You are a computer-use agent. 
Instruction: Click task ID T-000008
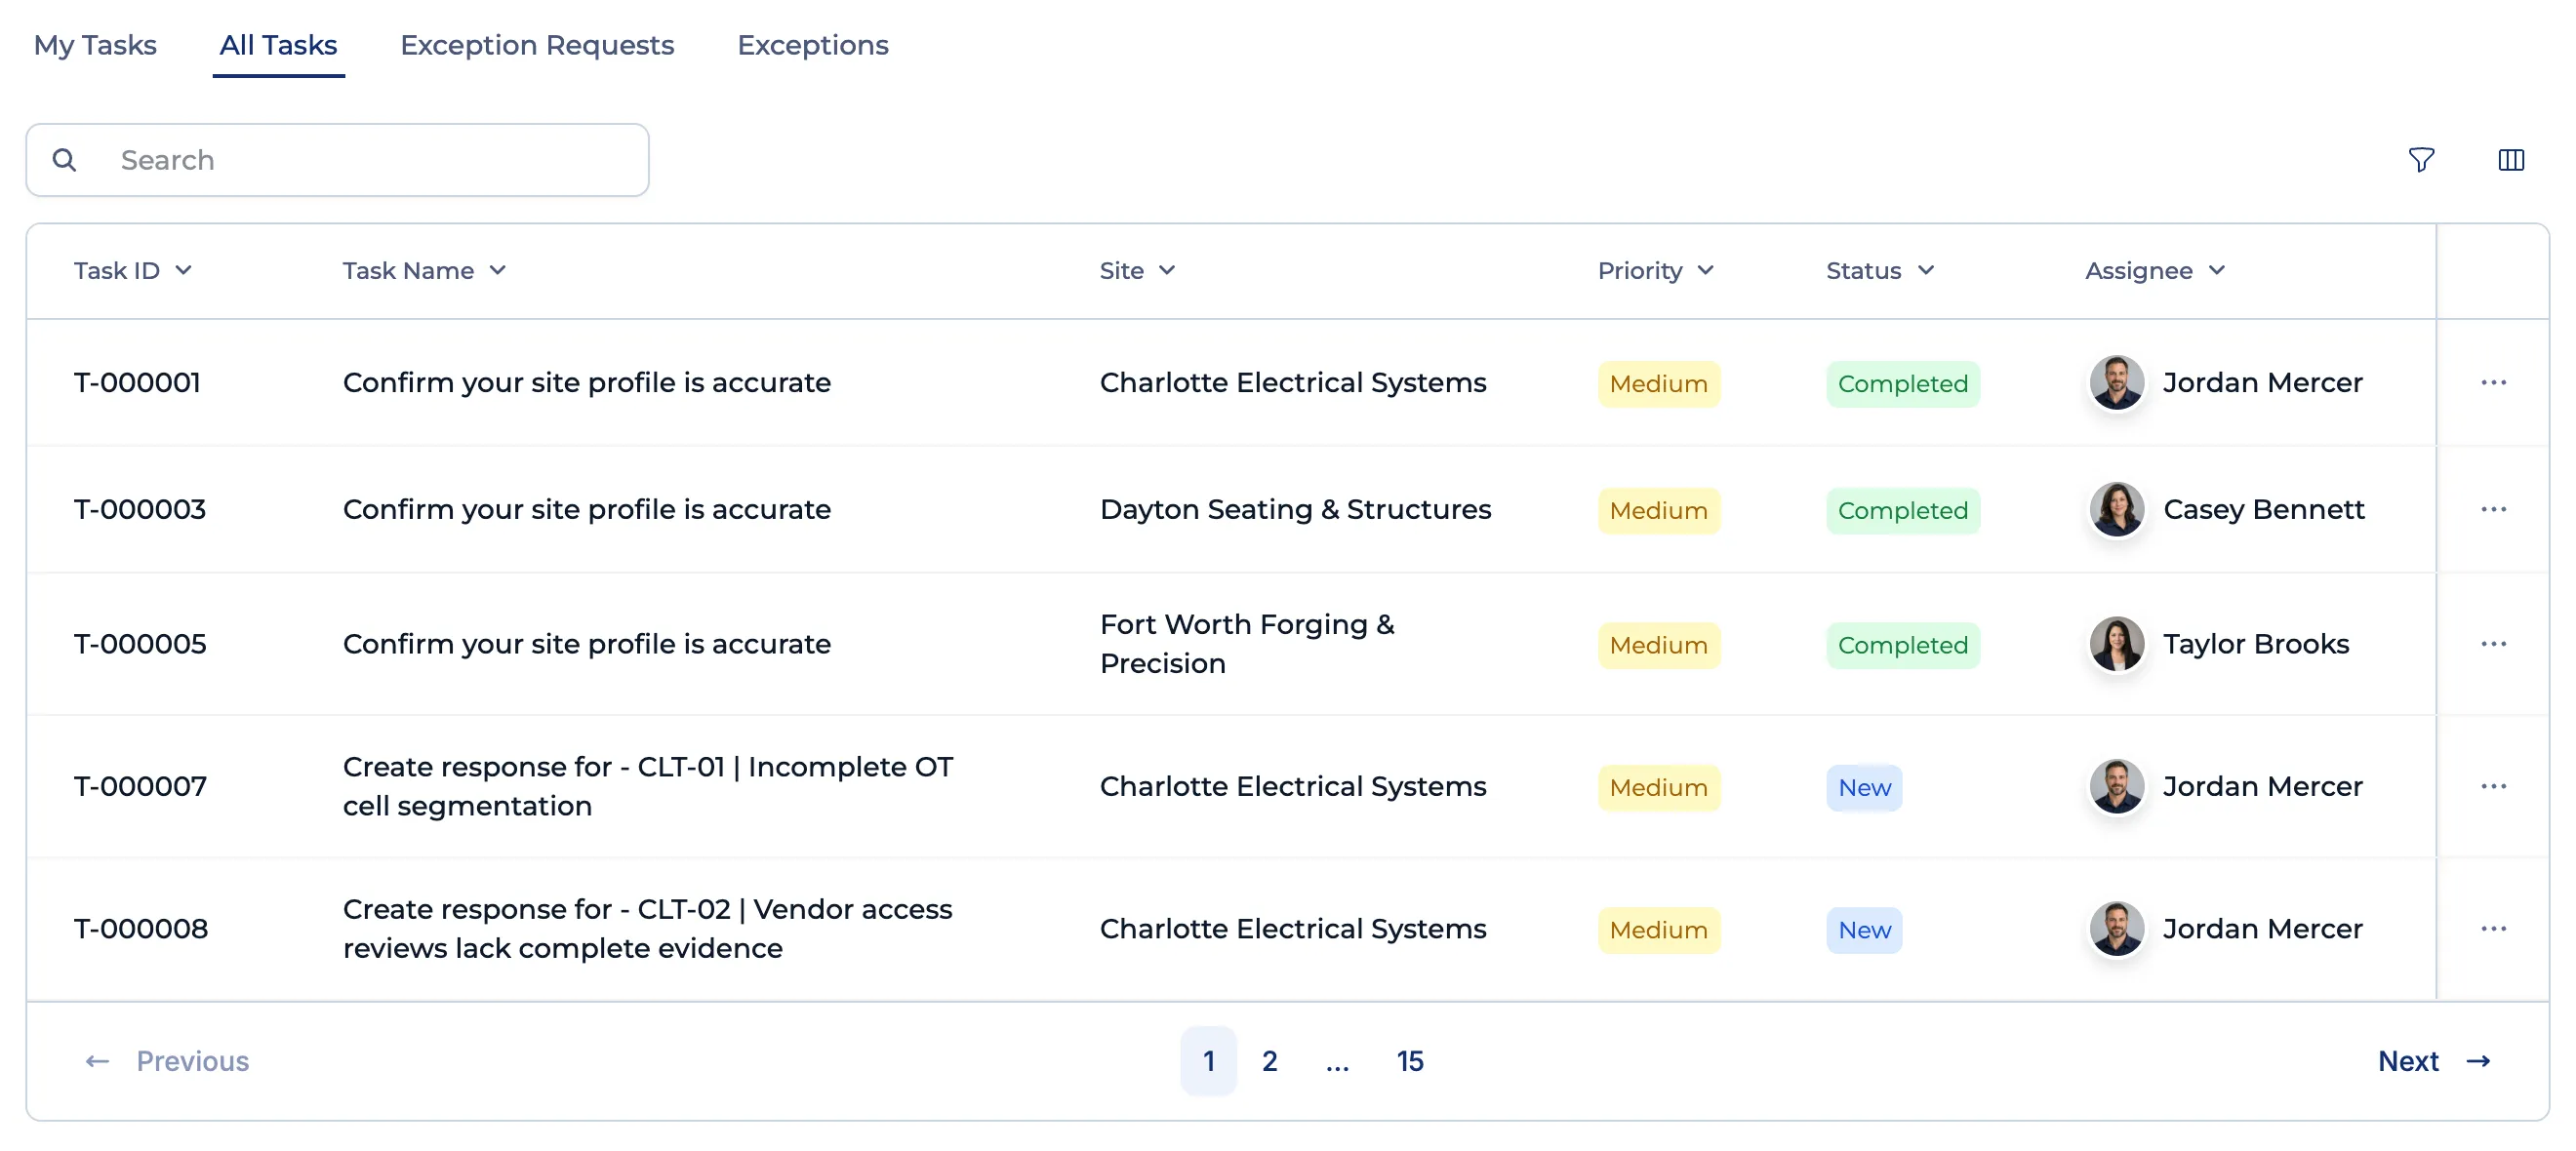[x=141, y=929]
